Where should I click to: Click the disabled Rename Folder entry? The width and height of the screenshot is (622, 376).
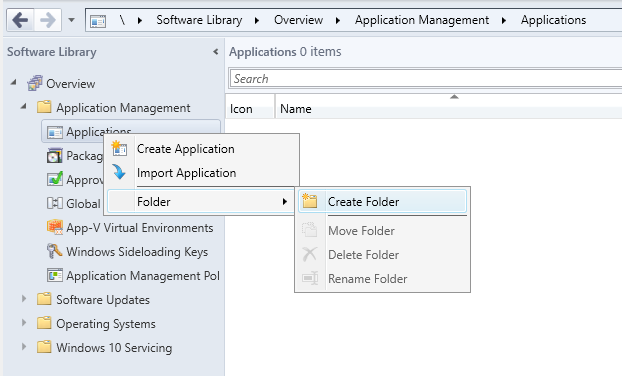click(x=382, y=278)
